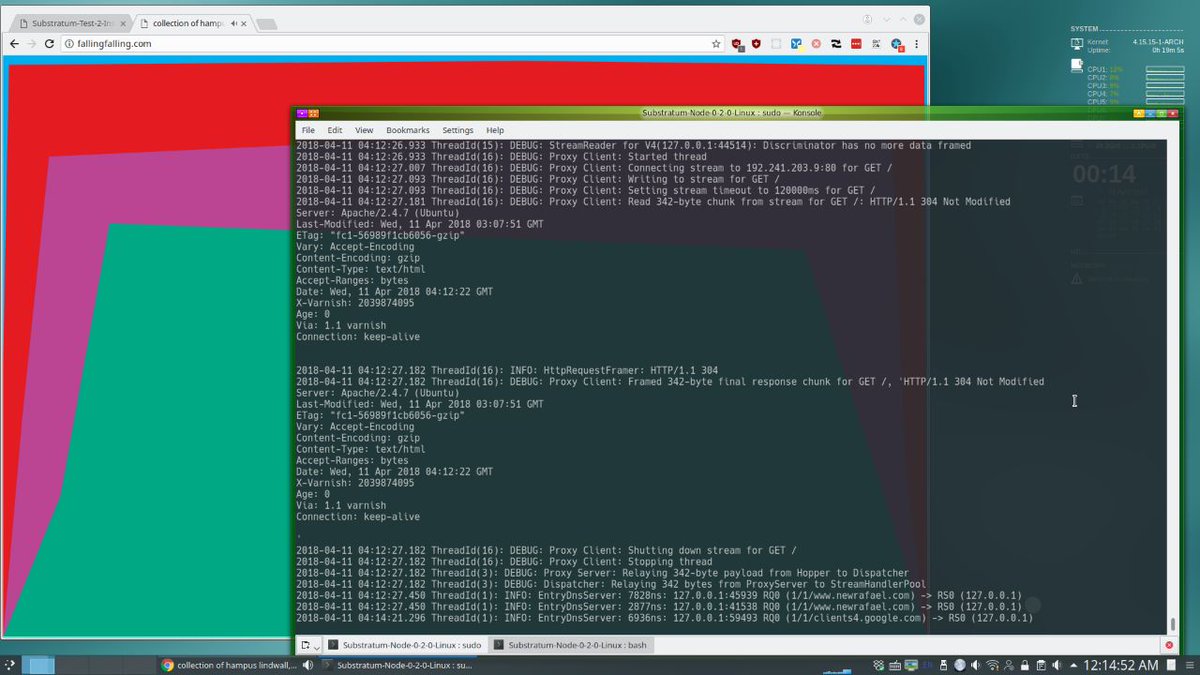Activate 'collection of hampus lindwall' taskbar entry

(230, 665)
